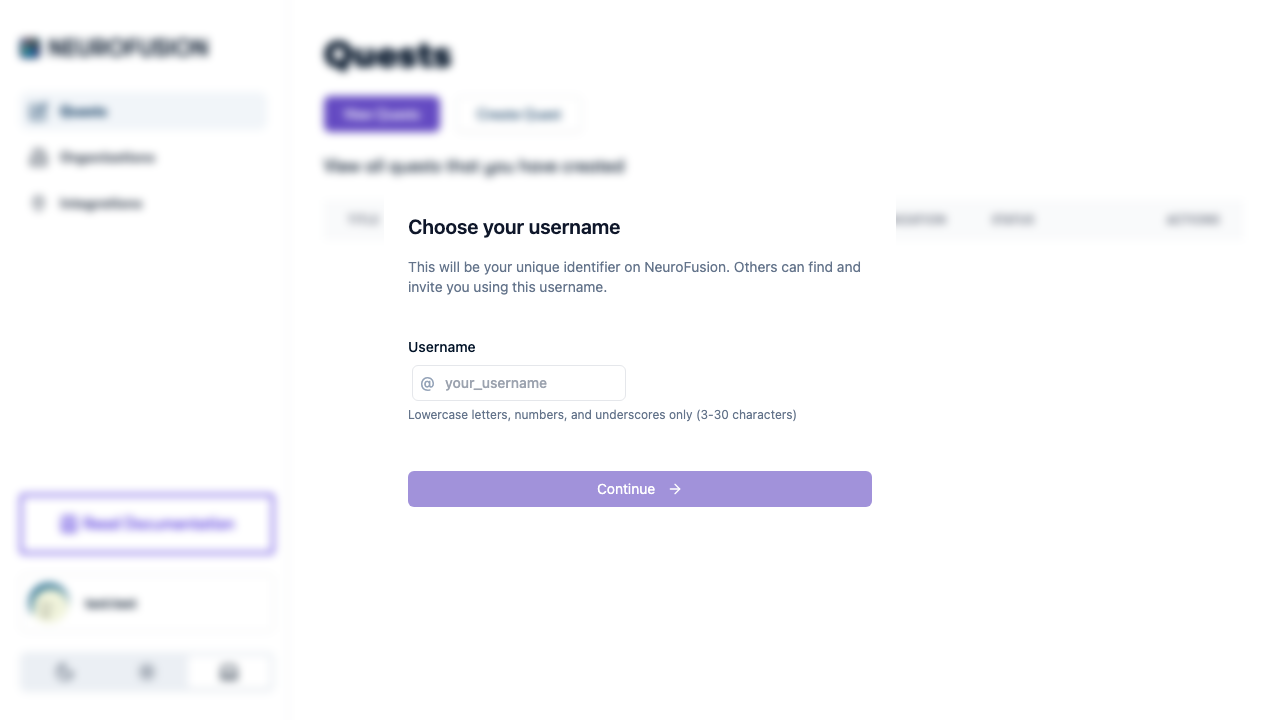Switch to the Create Quest tab
Image resolution: width=1280 pixels, height=720 pixels.
[x=519, y=114]
